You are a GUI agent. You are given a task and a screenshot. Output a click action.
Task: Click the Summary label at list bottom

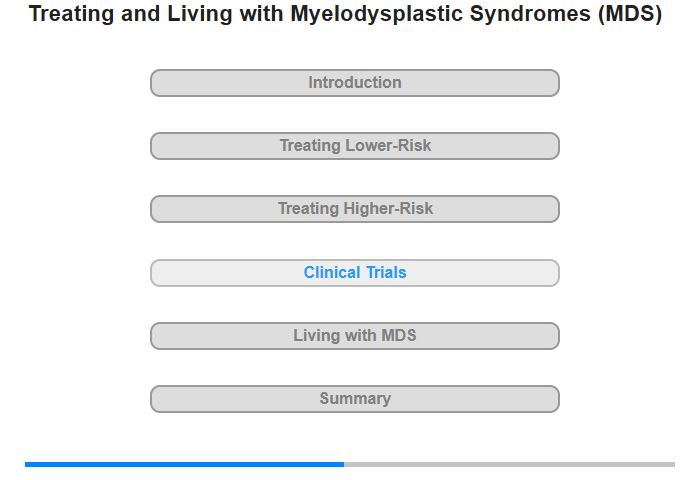[355, 398]
